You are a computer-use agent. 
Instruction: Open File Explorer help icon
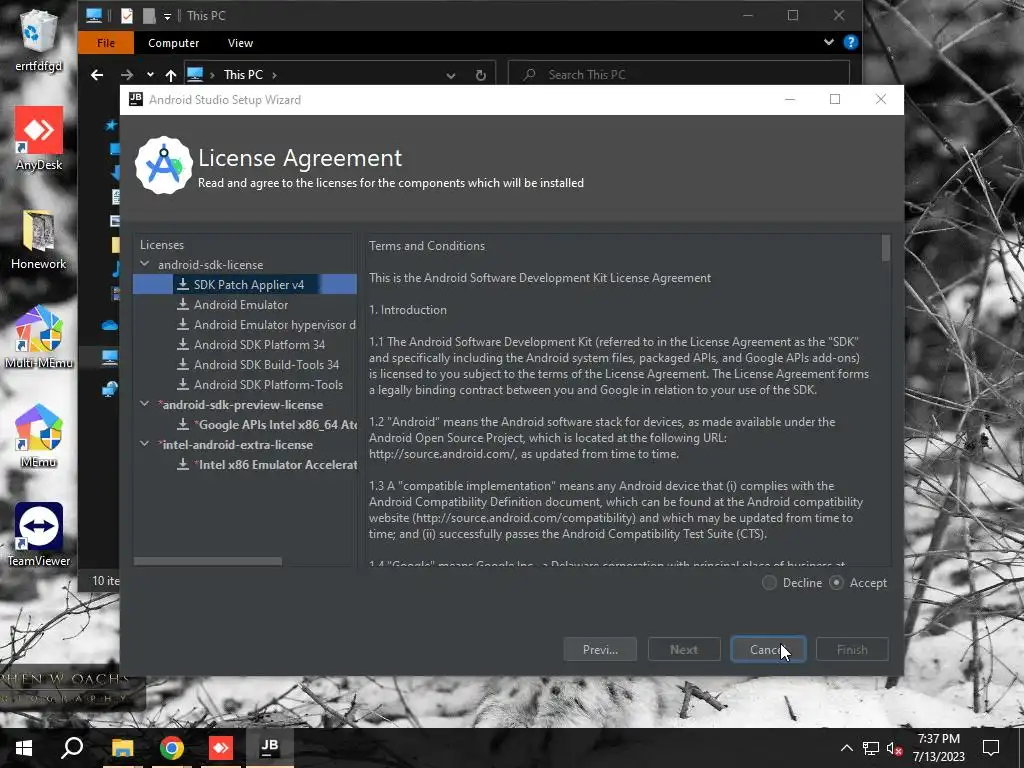pyautogui.click(x=850, y=42)
